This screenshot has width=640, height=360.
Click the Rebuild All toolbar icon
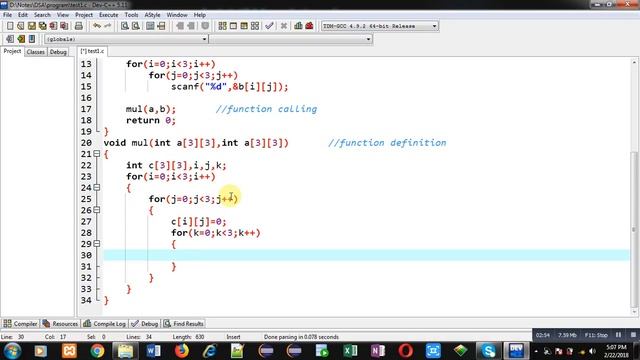click(255, 26)
